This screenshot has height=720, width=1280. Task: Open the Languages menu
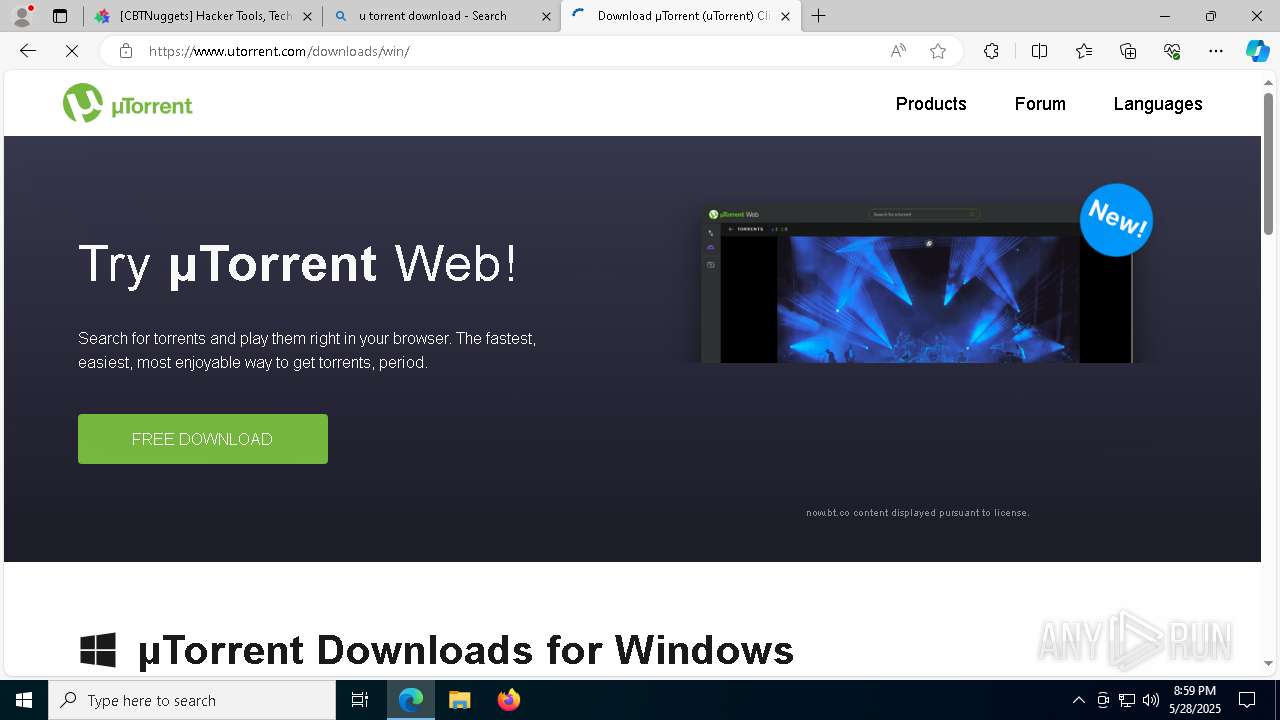click(1158, 104)
